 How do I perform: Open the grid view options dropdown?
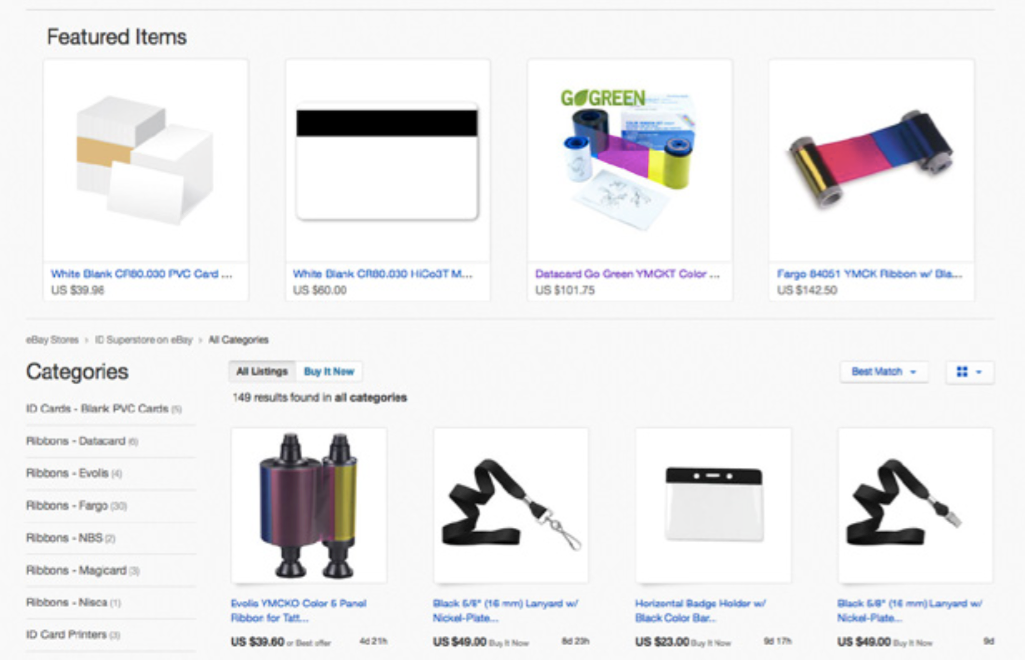(970, 372)
